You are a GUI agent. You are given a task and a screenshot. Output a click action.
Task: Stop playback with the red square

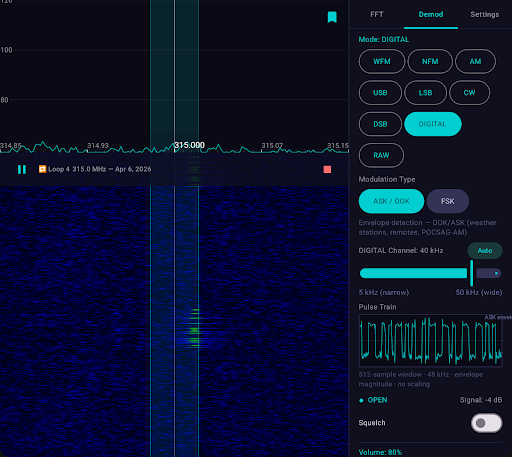(x=327, y=169)
